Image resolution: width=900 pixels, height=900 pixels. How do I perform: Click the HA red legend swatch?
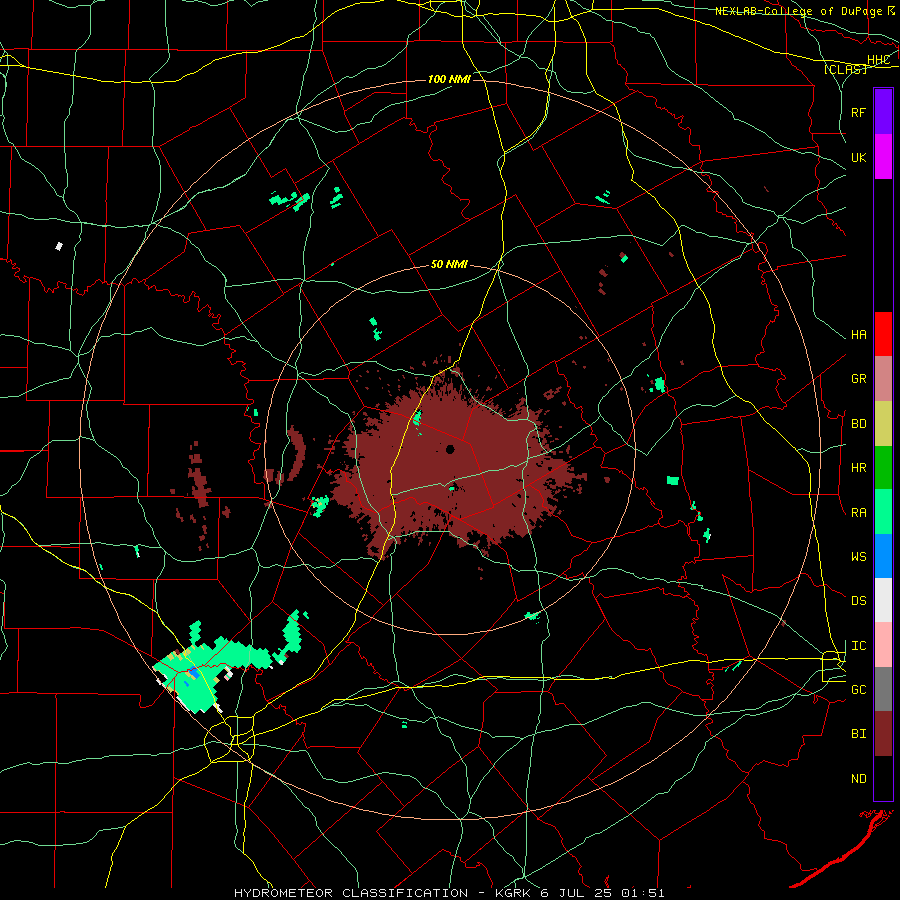(883, 334)
